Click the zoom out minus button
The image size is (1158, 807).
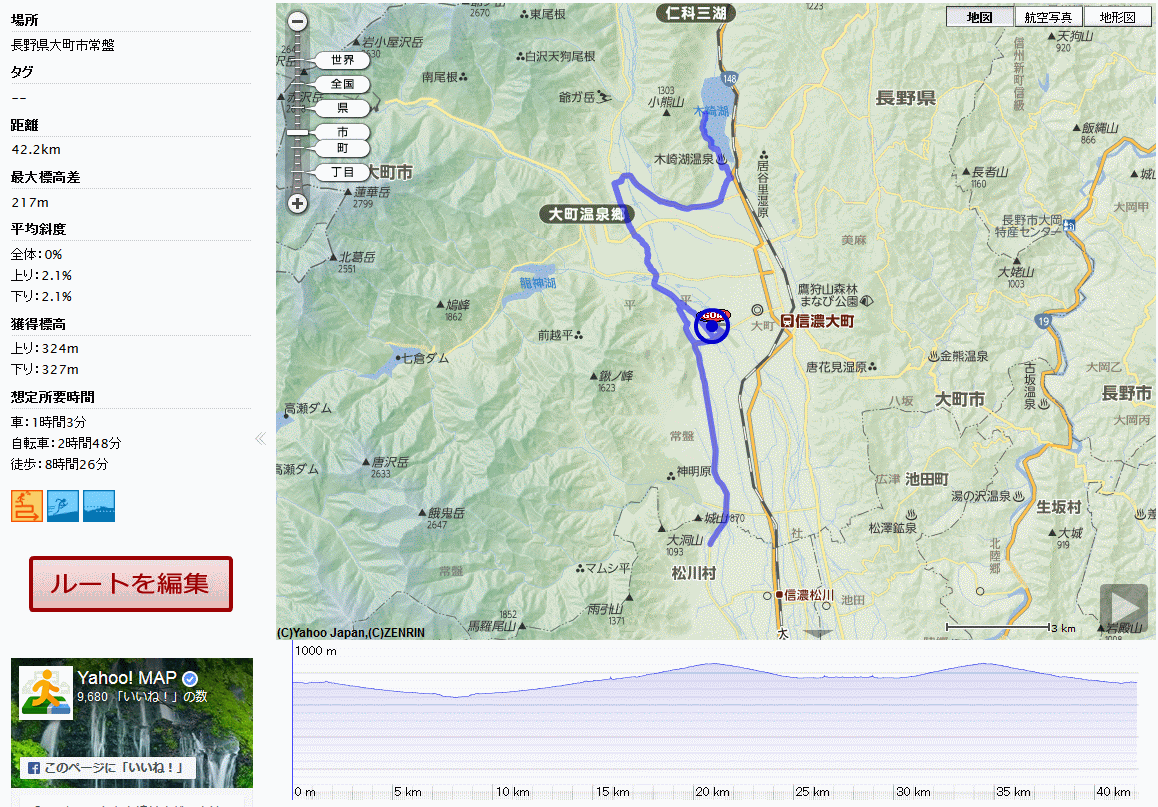(297, 22)
